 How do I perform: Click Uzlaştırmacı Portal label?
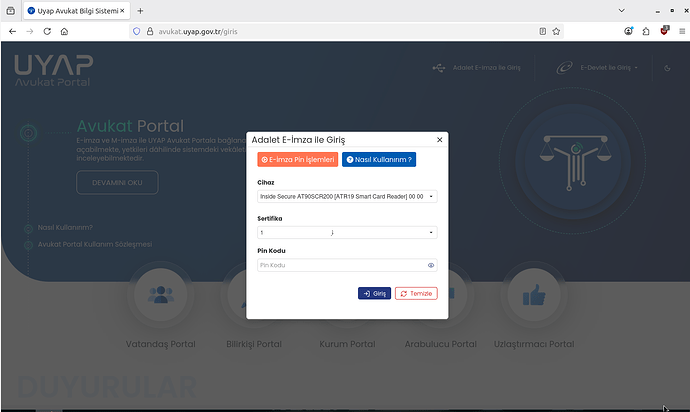tap(534, 344)
